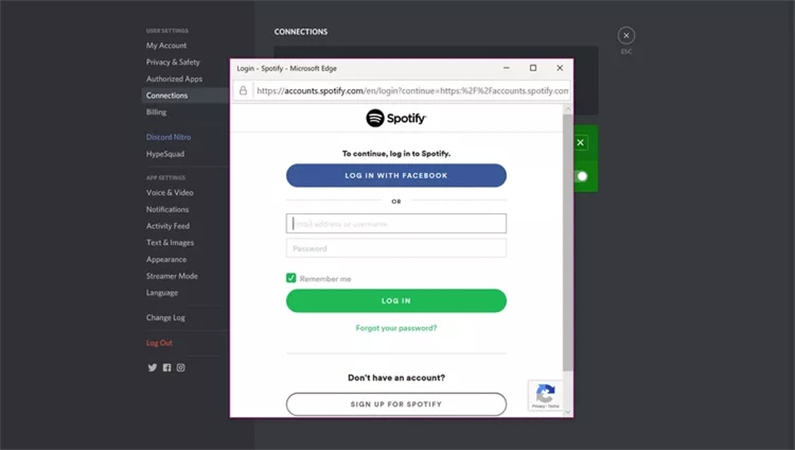Screen dimensions: 795x450
Task: Open Facebook icon in Discord sidebar
Action: coord(167,367)
